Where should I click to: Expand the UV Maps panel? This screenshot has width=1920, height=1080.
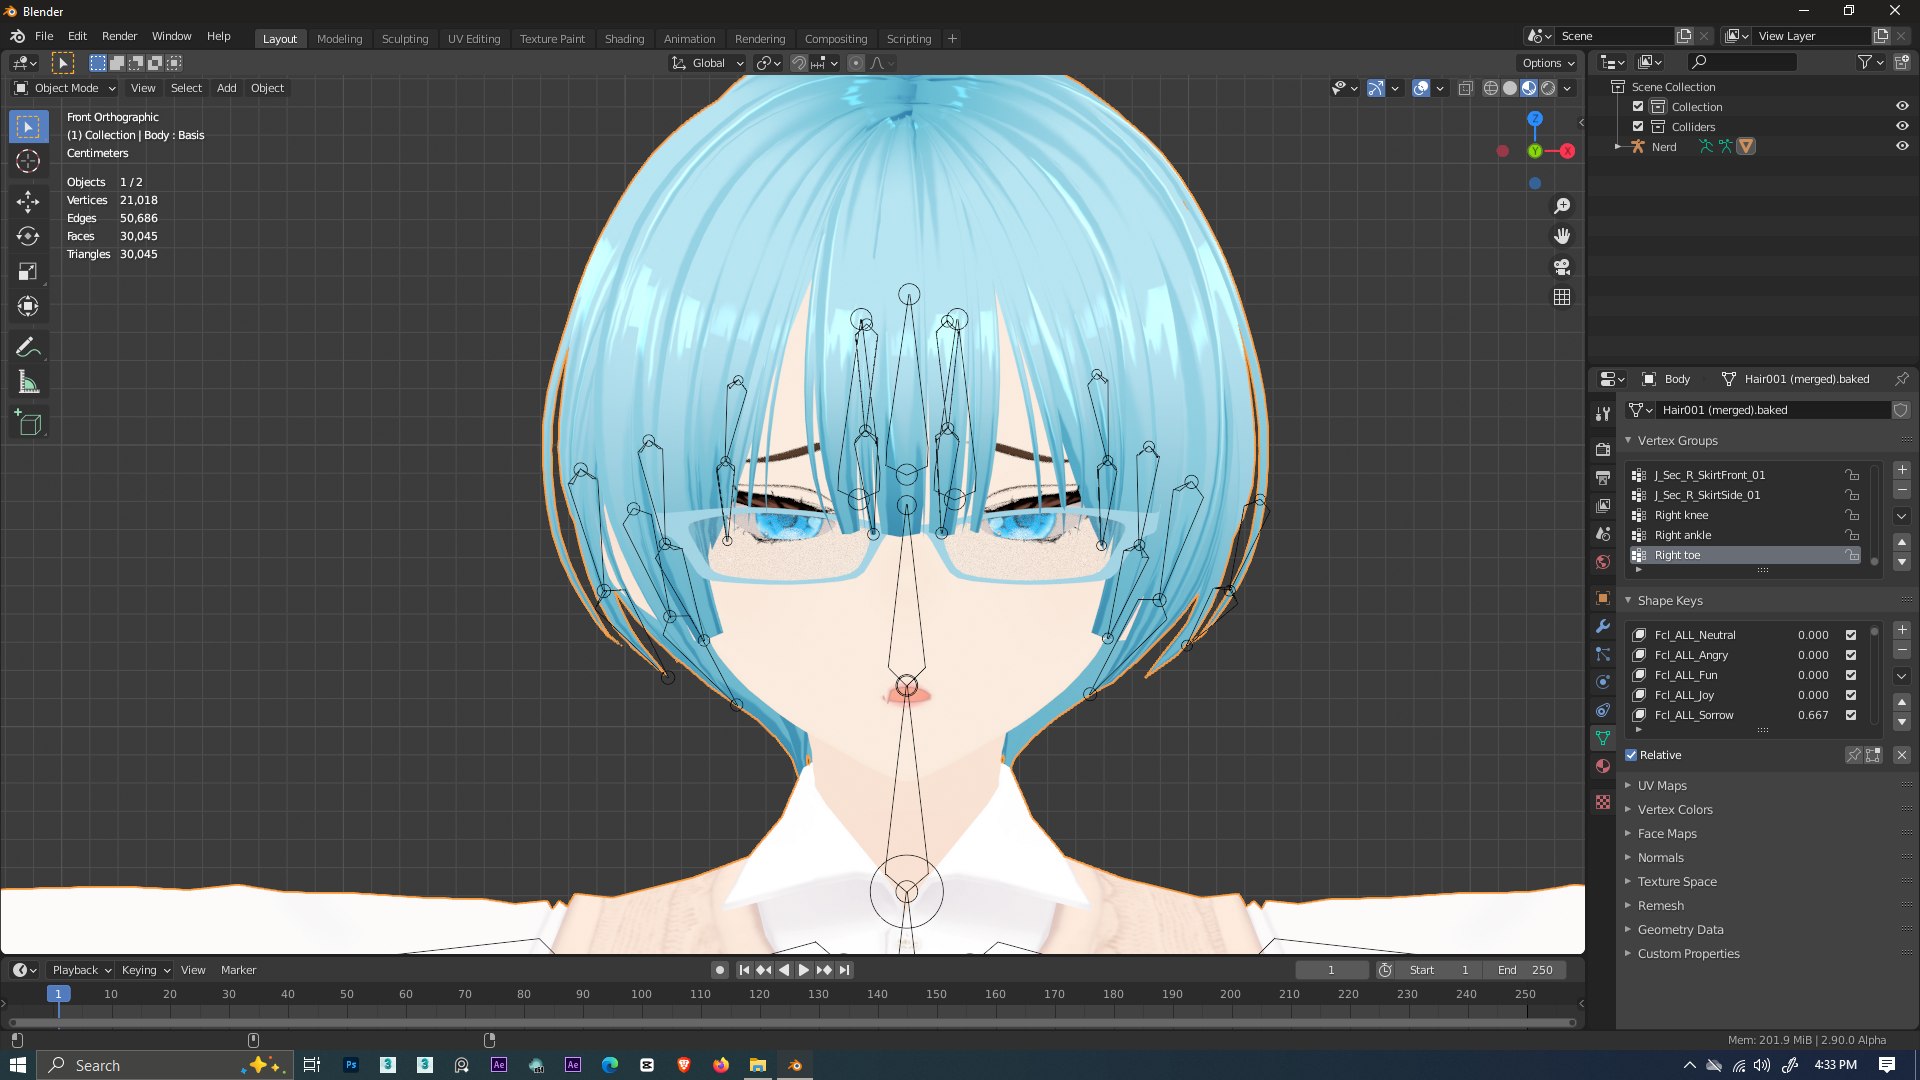point(1661,786)
